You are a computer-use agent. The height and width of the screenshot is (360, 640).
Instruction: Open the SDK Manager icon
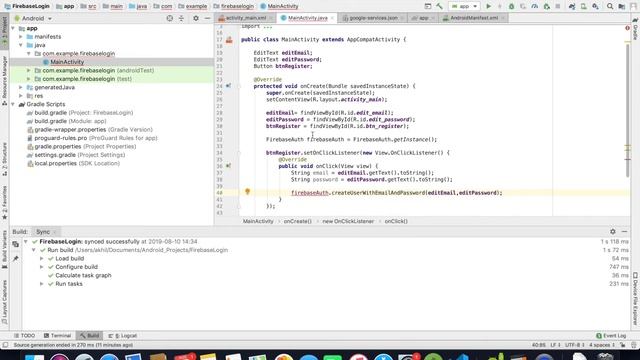pyautogui.click(x=596, y=6)
